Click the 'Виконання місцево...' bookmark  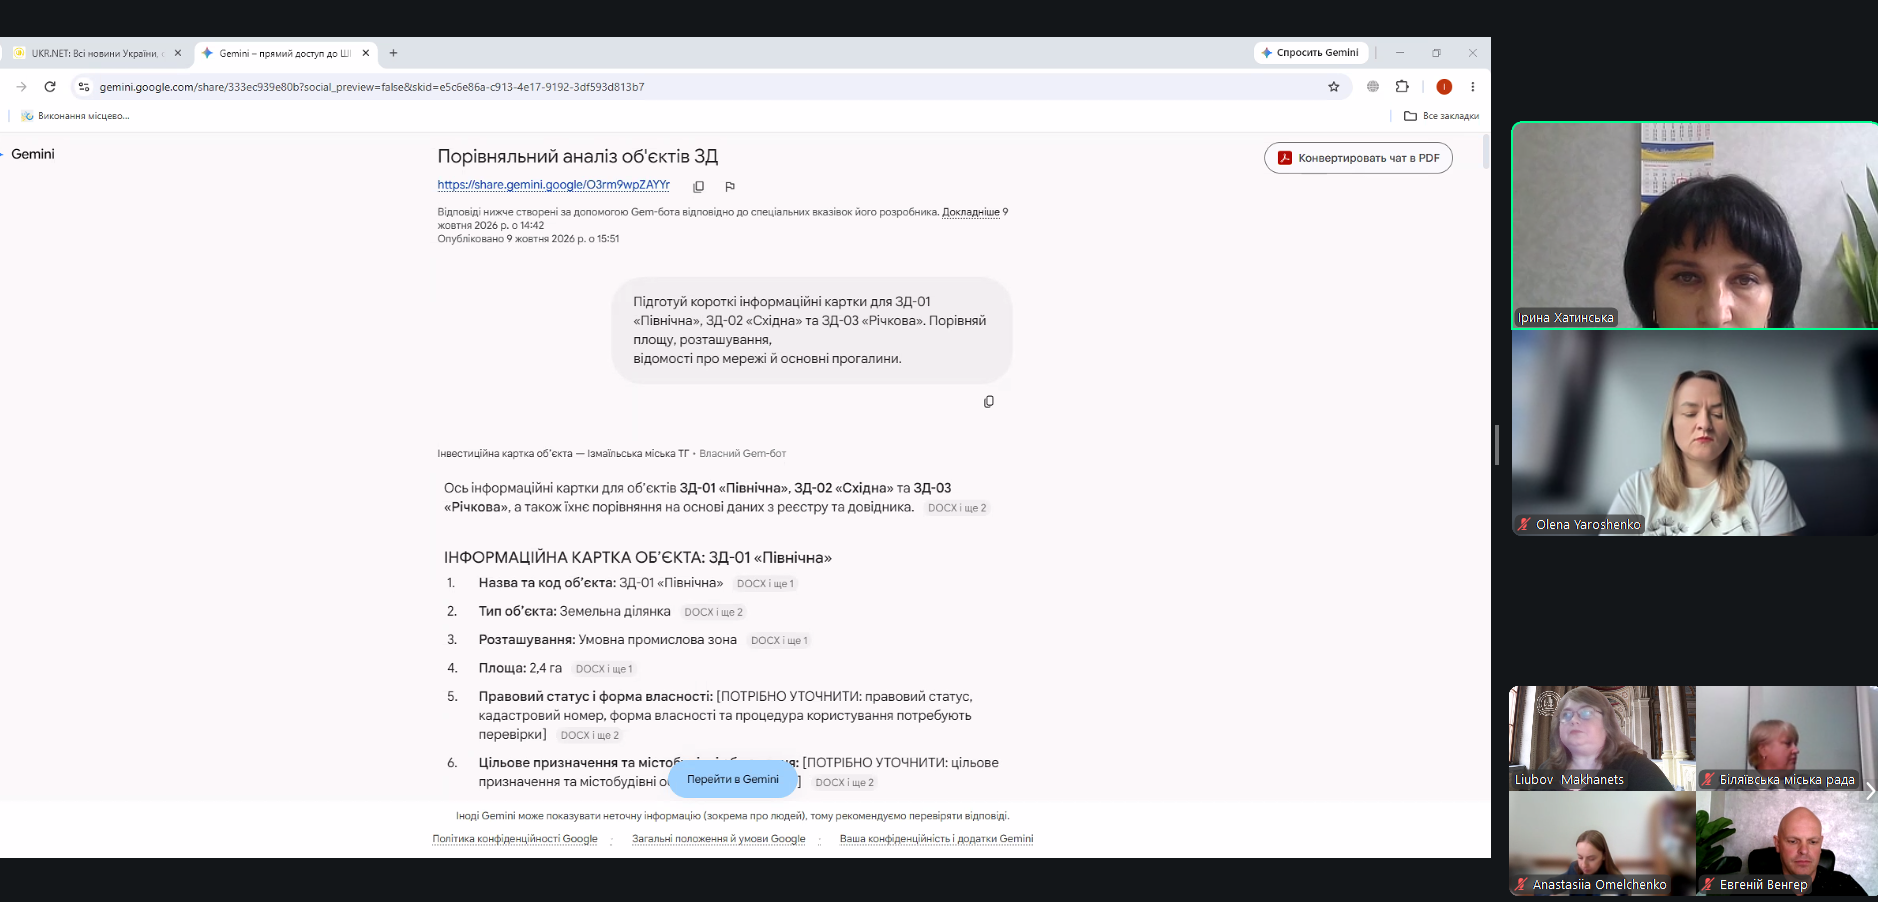pos(75,116)
